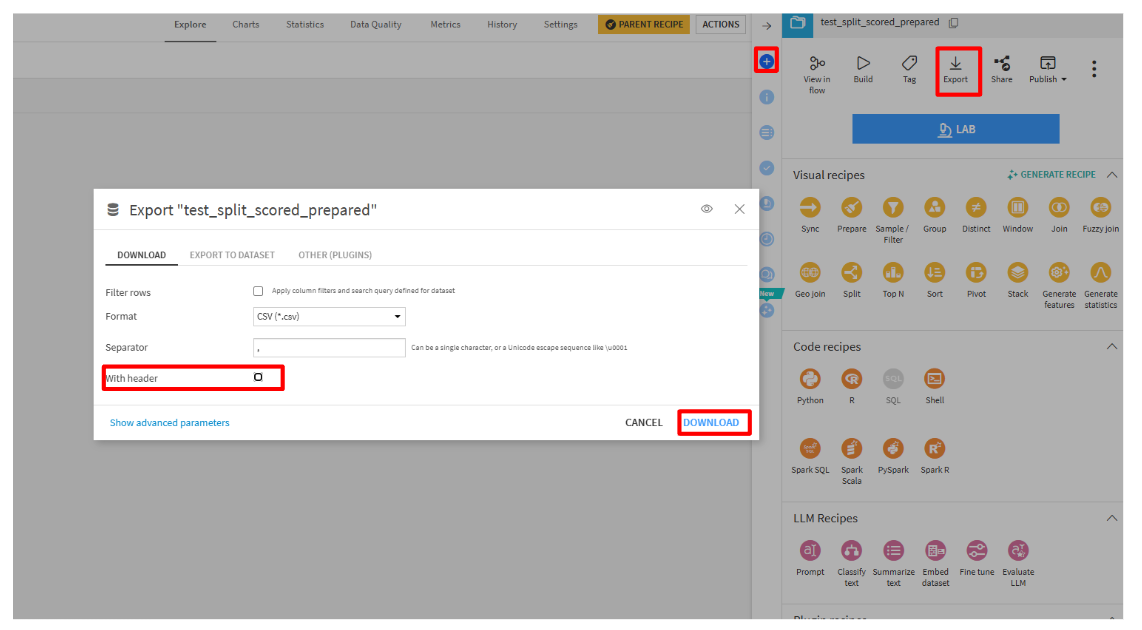1142x630 pixels.
Task: Open the Publish dropdown
Action: point(1047,69)
